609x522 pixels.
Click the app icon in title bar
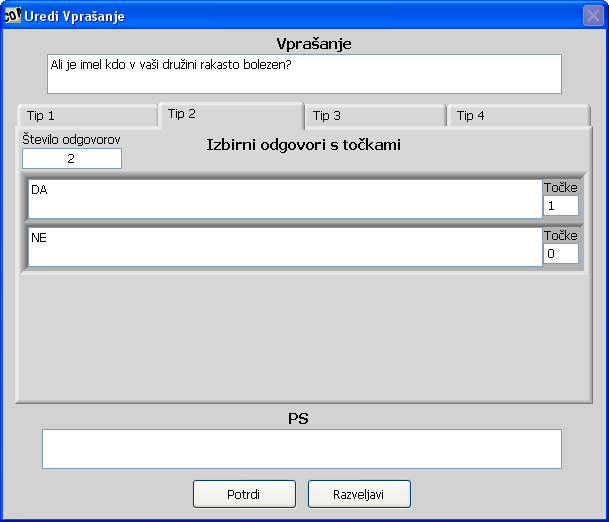(12, 16)
